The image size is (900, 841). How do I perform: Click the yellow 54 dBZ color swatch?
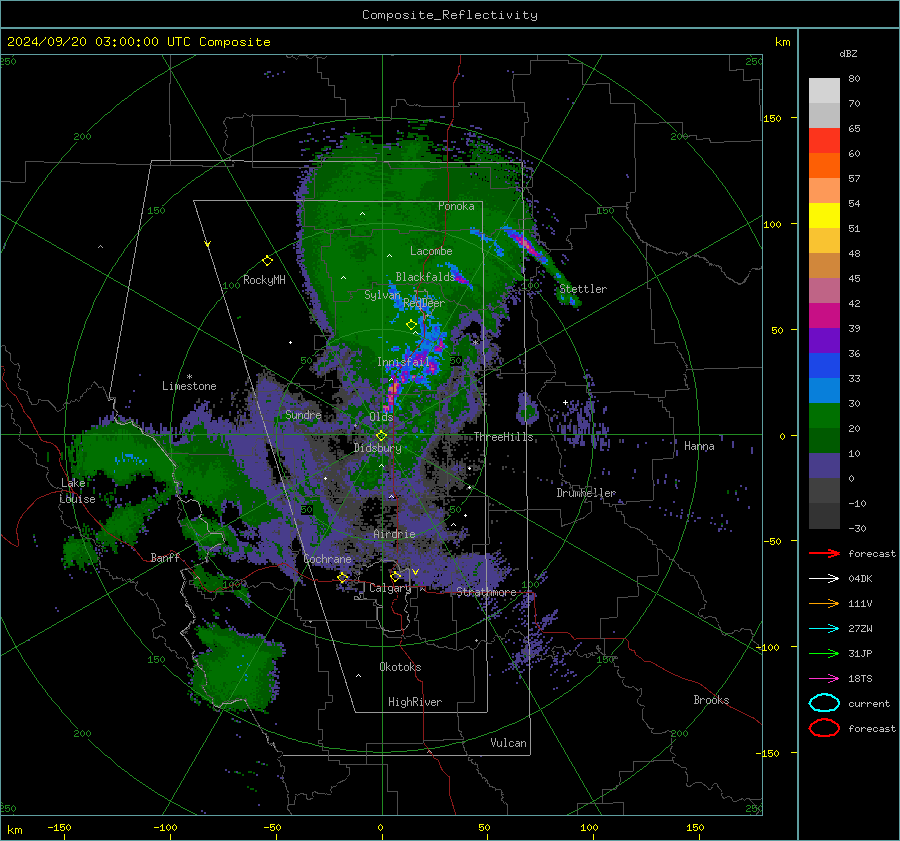click(824, 216)
